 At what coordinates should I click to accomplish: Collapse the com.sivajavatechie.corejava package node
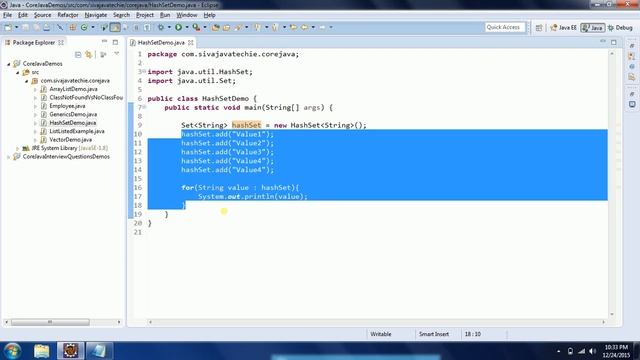point(27,81)
